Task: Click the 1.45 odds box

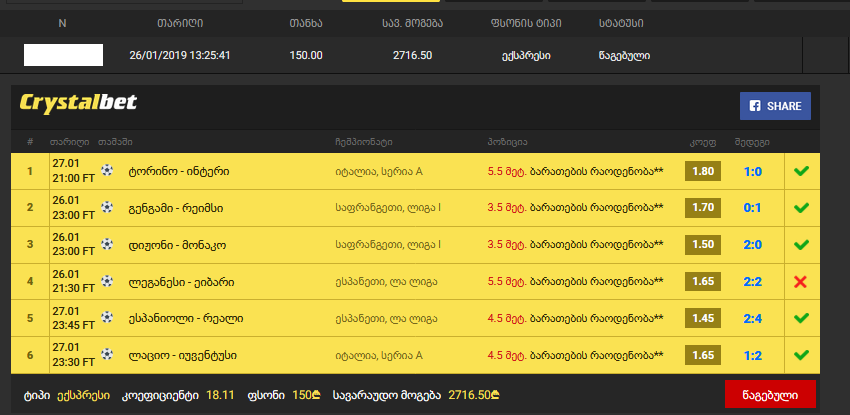Action: [703, 318]
